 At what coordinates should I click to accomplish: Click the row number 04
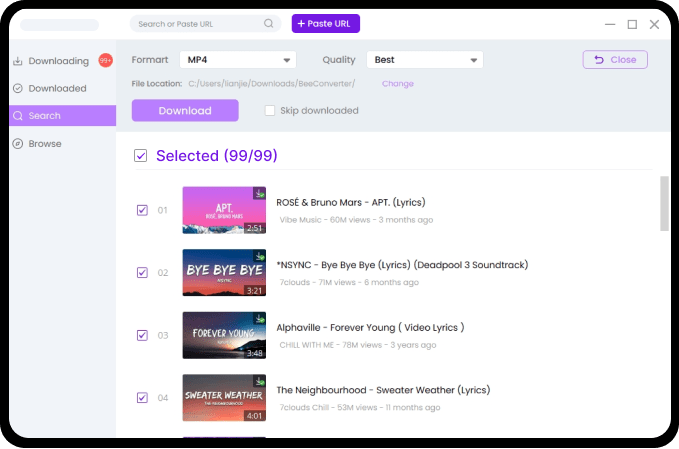tap(162, 398)
